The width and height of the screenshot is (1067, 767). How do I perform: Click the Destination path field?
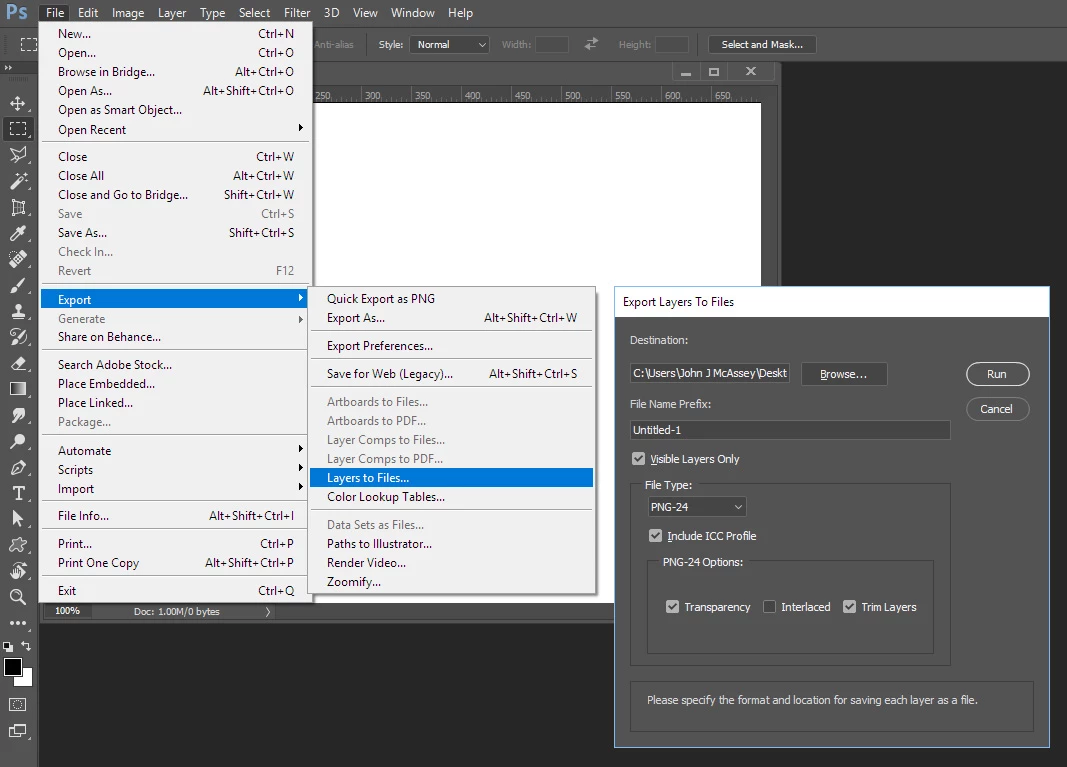coord(710,373)
